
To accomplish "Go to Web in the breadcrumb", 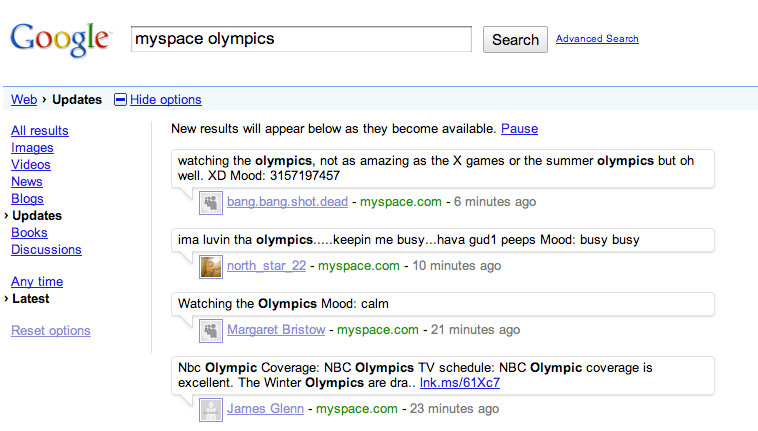I will point(24,100).
